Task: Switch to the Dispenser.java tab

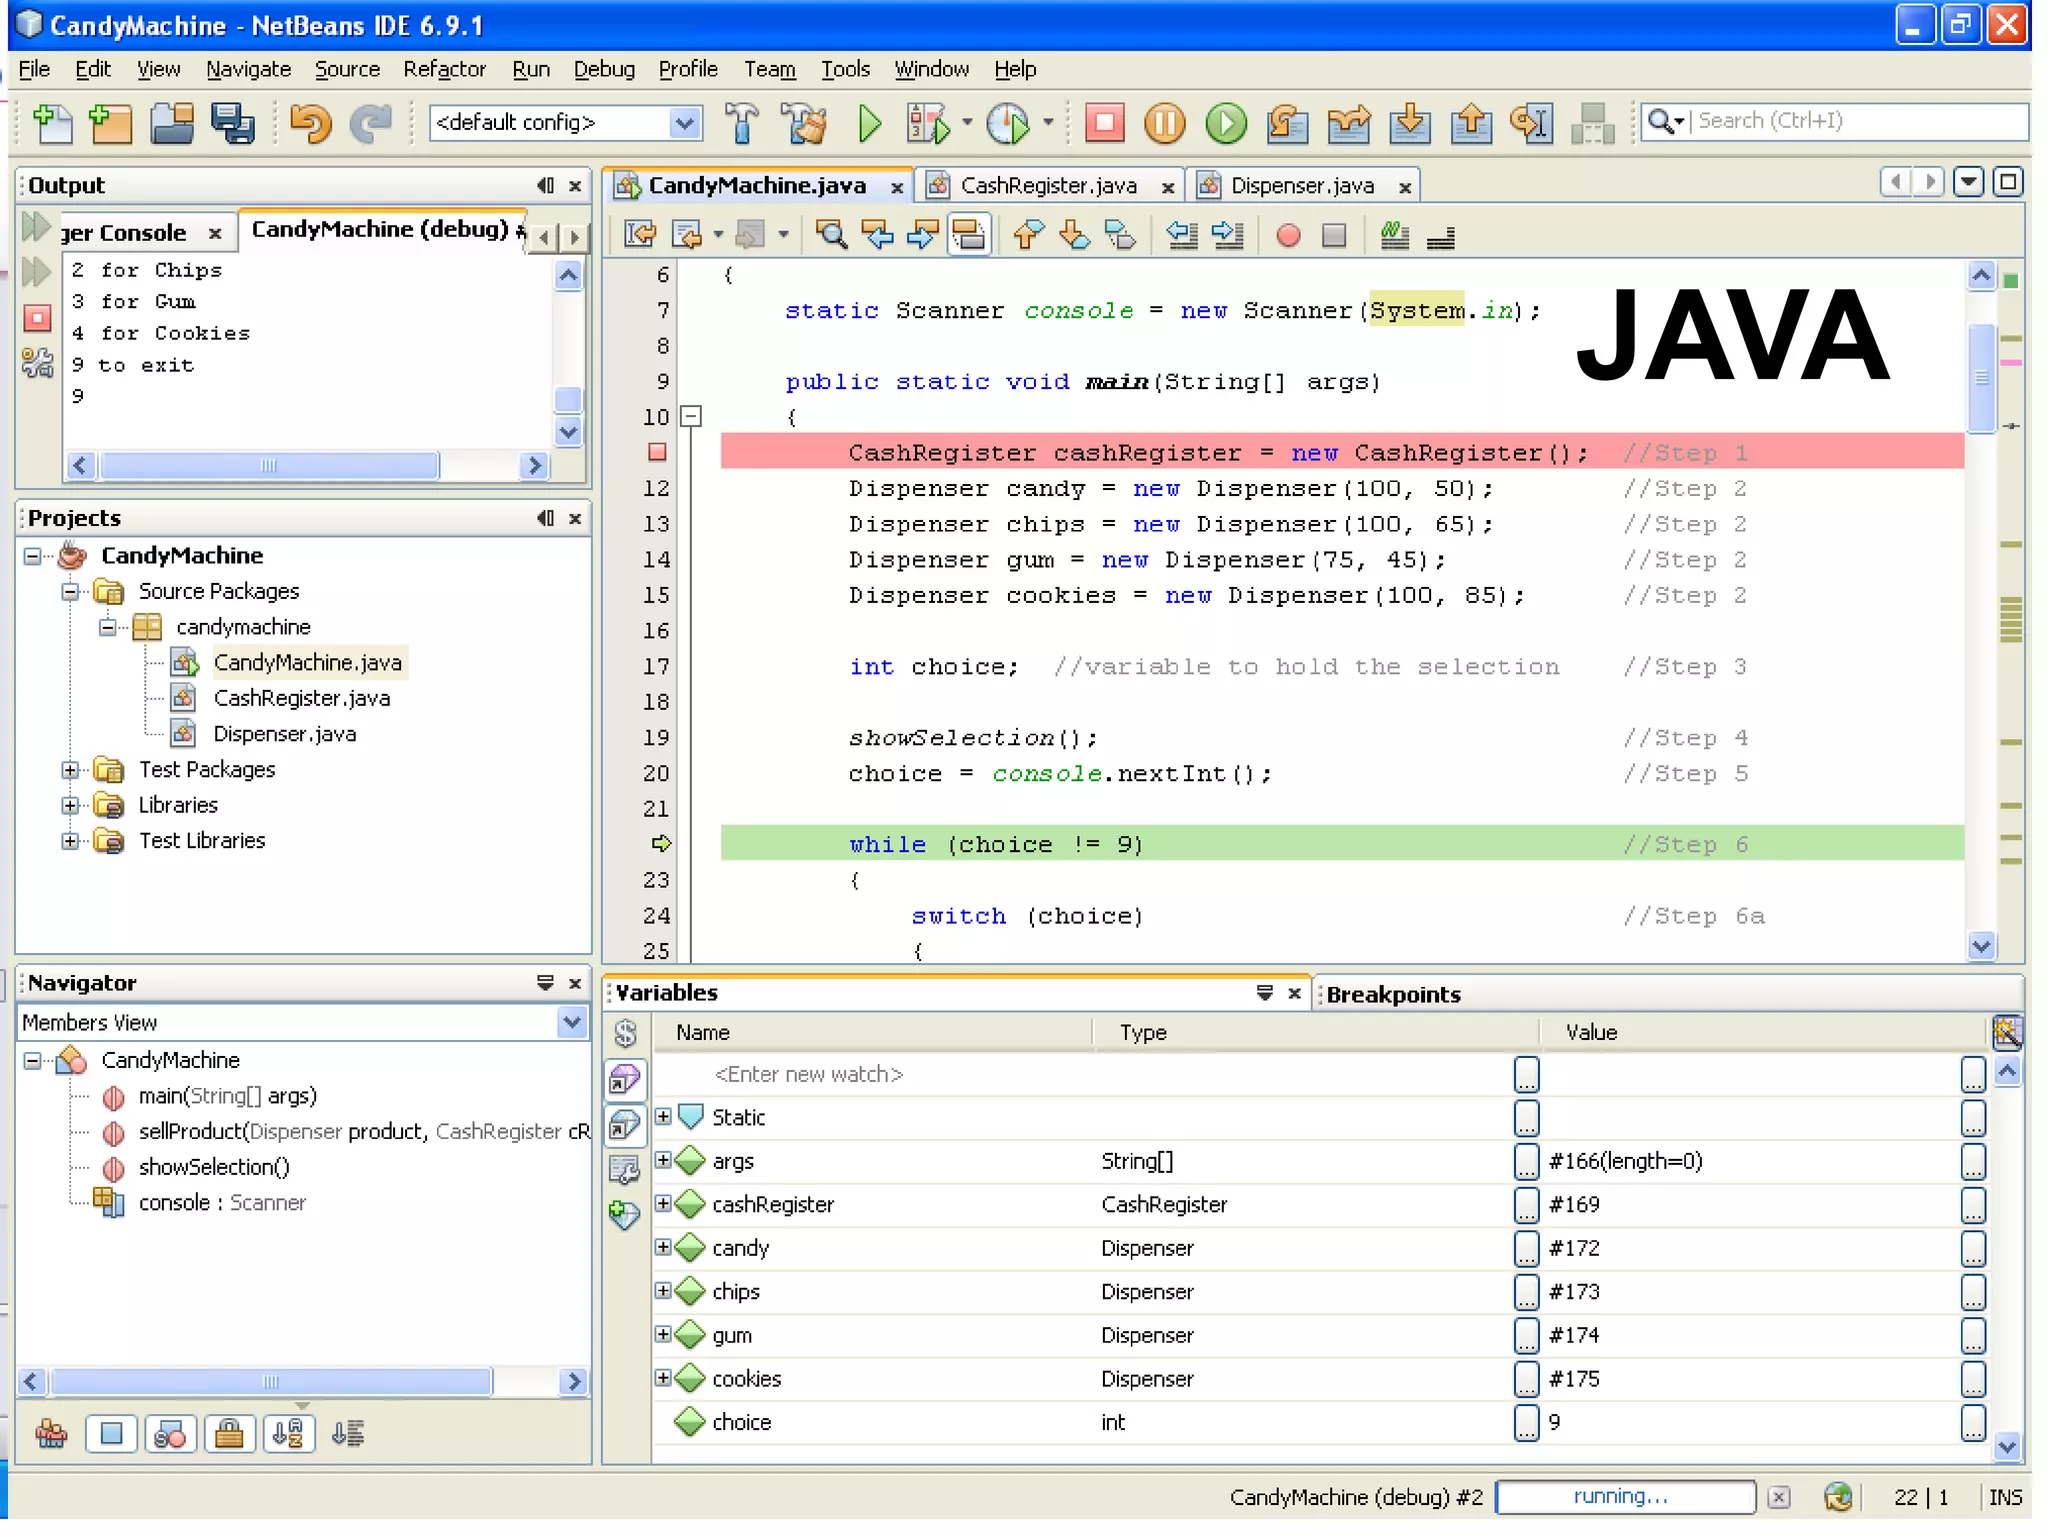Action: click(x=1302, y=186)
